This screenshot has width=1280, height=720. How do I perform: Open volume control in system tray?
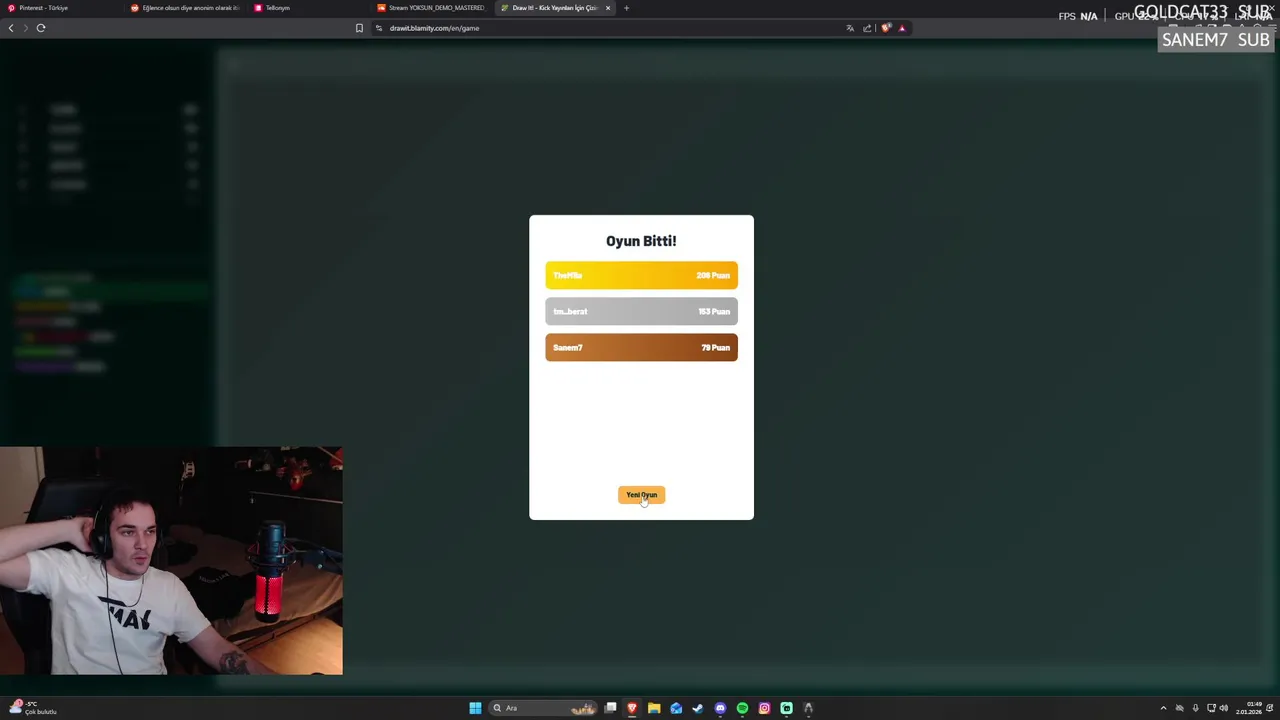point(1224,708)
